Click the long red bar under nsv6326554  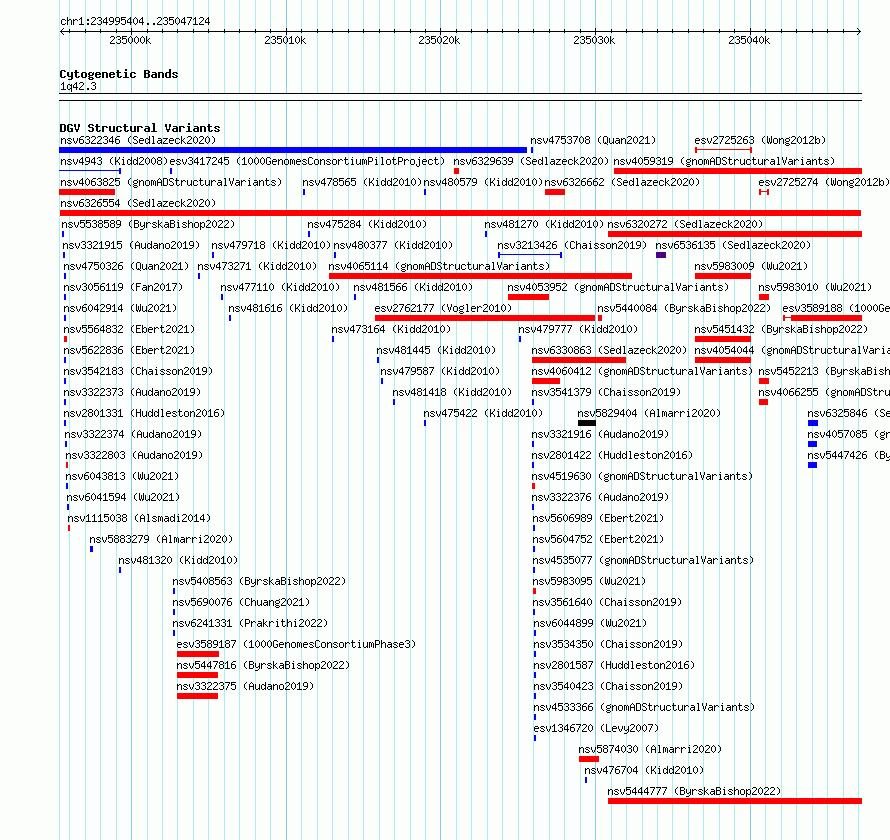[x=460, y=213]
